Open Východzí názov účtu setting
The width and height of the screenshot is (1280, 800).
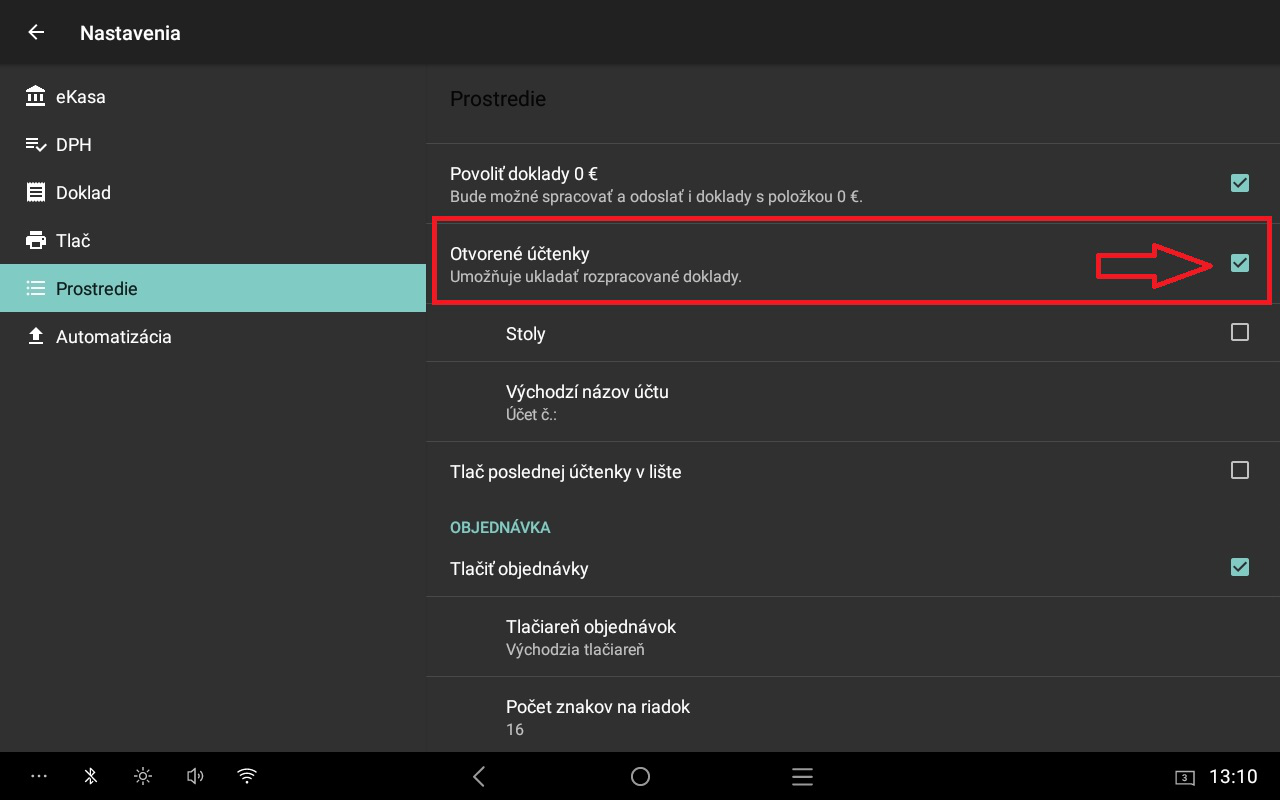853,402
